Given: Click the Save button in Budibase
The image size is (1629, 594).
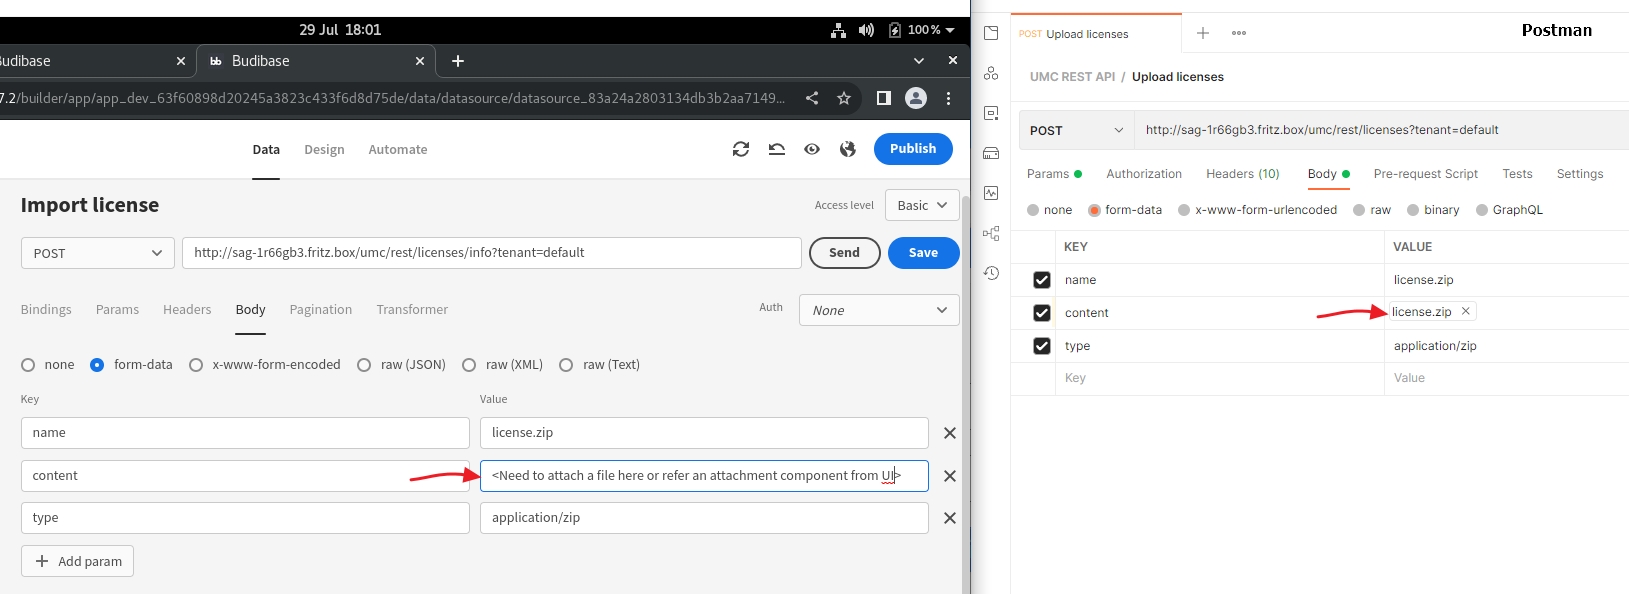Looking at the screenshot, I should click(923, 253).
